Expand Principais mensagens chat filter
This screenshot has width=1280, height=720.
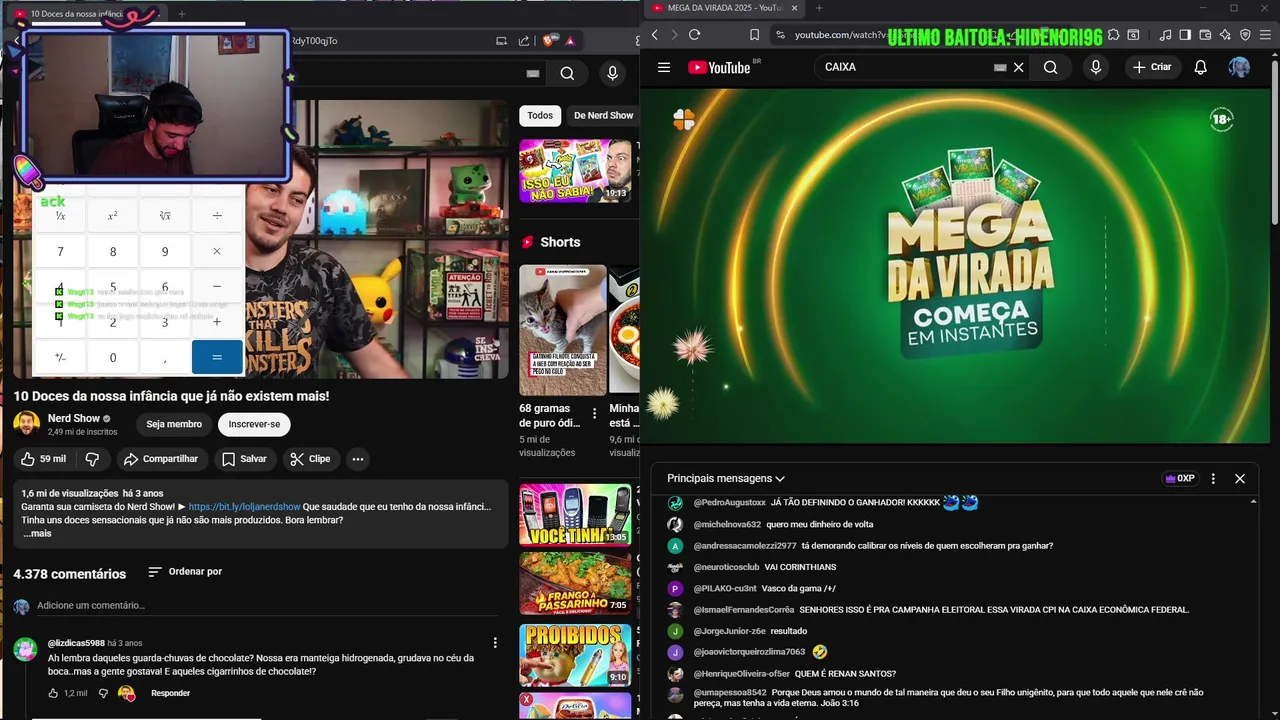(x=726, y=478)
